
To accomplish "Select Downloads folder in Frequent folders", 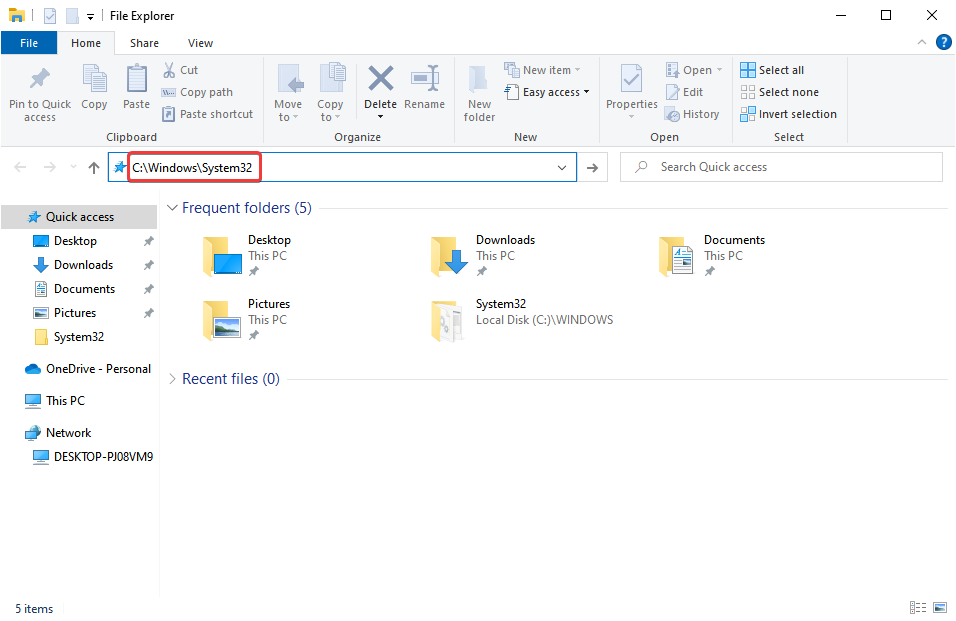I will click(483, 256).
